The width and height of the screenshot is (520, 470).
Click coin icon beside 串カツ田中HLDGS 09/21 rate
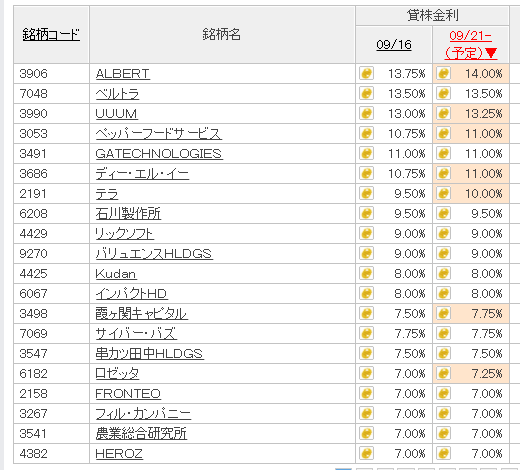(x=443, y=353)
